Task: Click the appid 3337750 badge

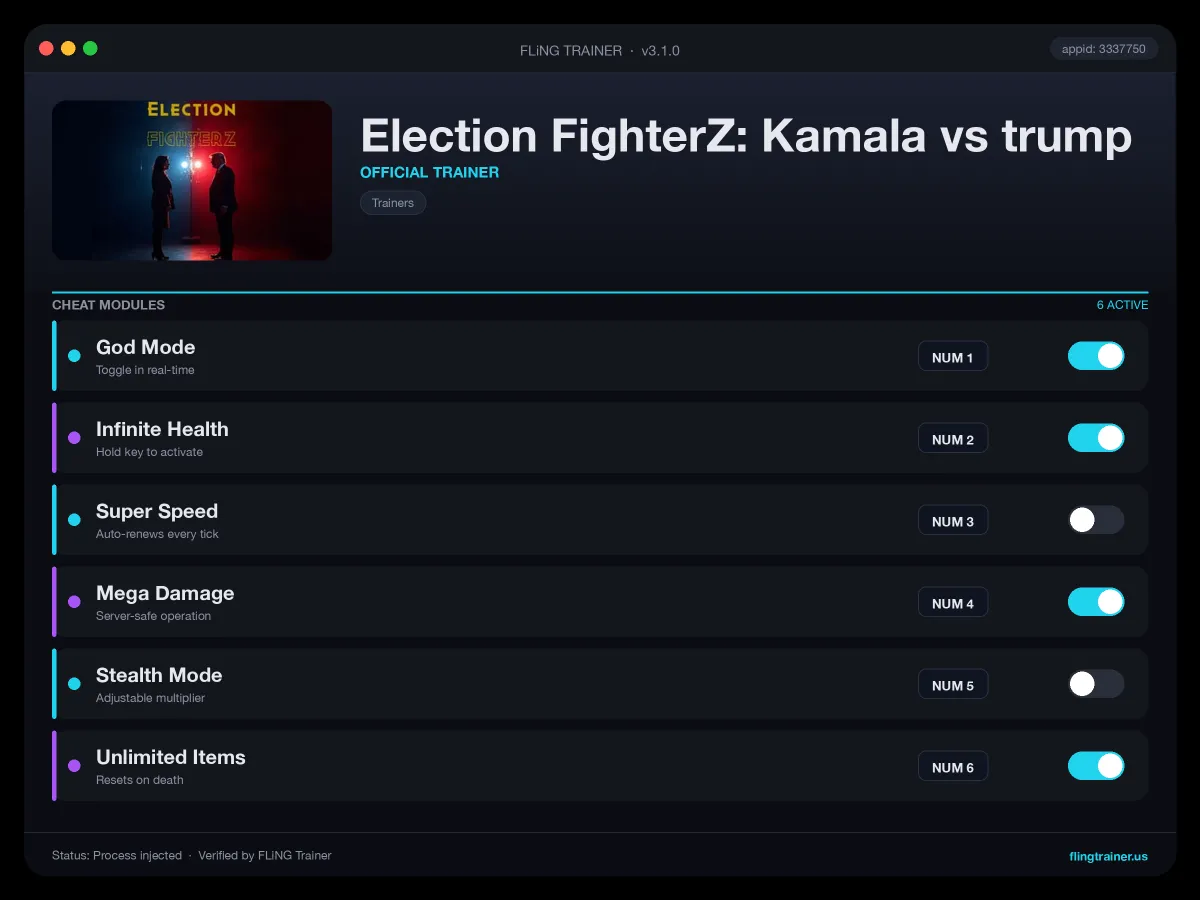Action: pyautogui.click(x=1104, y=49)
